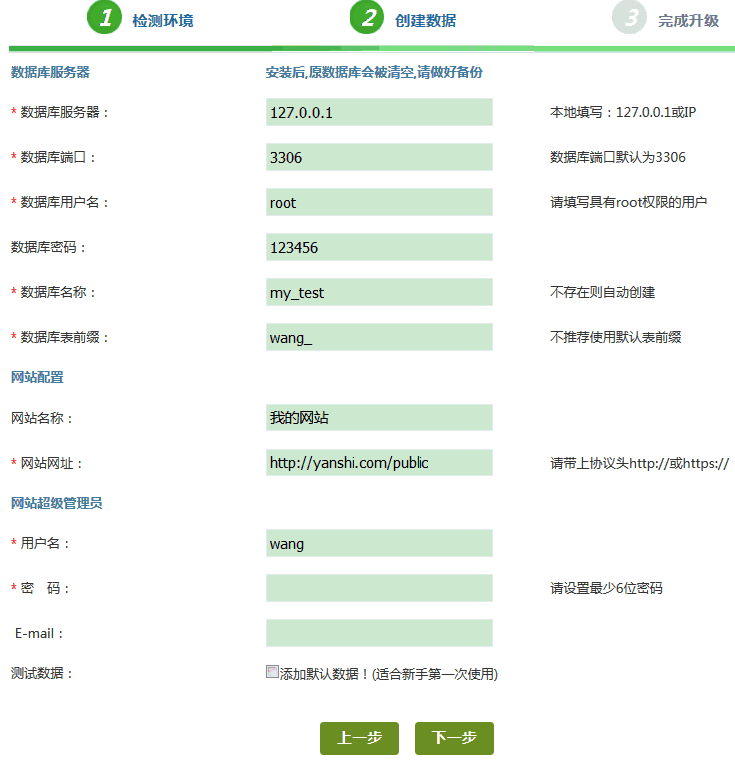
Task: Select the 创建数据 step tab
Action: [x=425, y=20]
